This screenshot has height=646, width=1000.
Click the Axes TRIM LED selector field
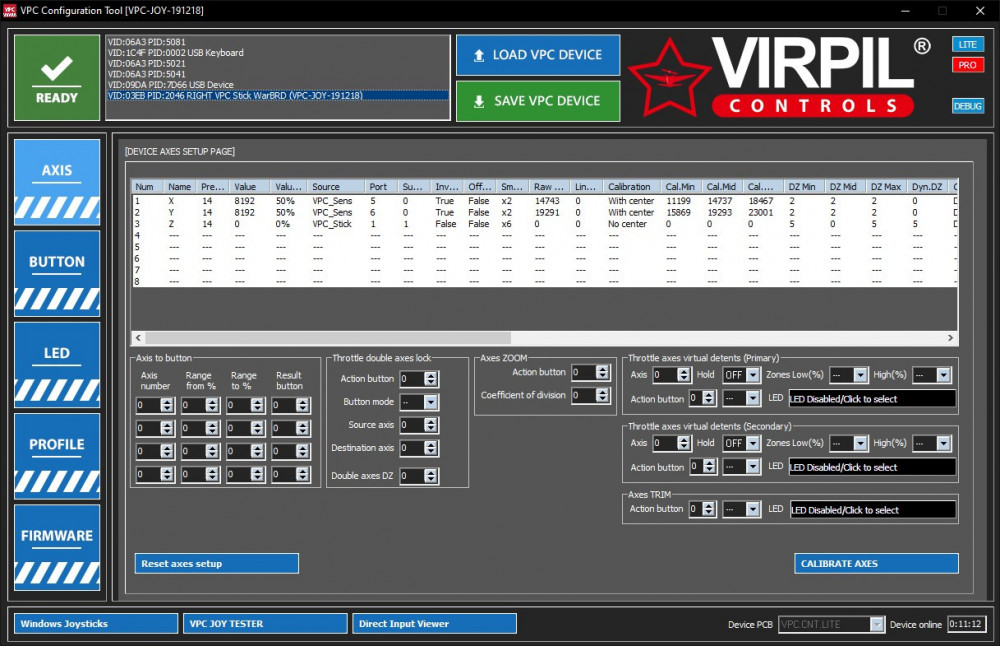pyautogui.click(x=872, y=510)
